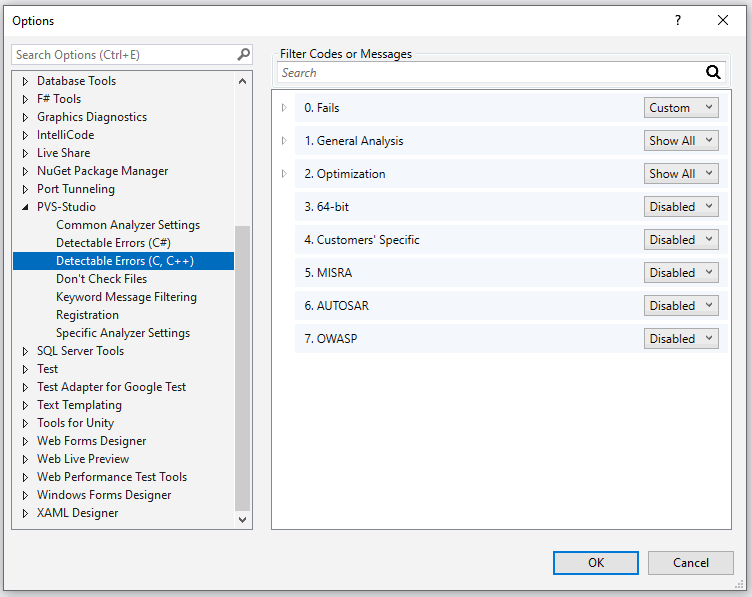
Task: Expand the 1. General Analysis category
Action: coord(284,141)
